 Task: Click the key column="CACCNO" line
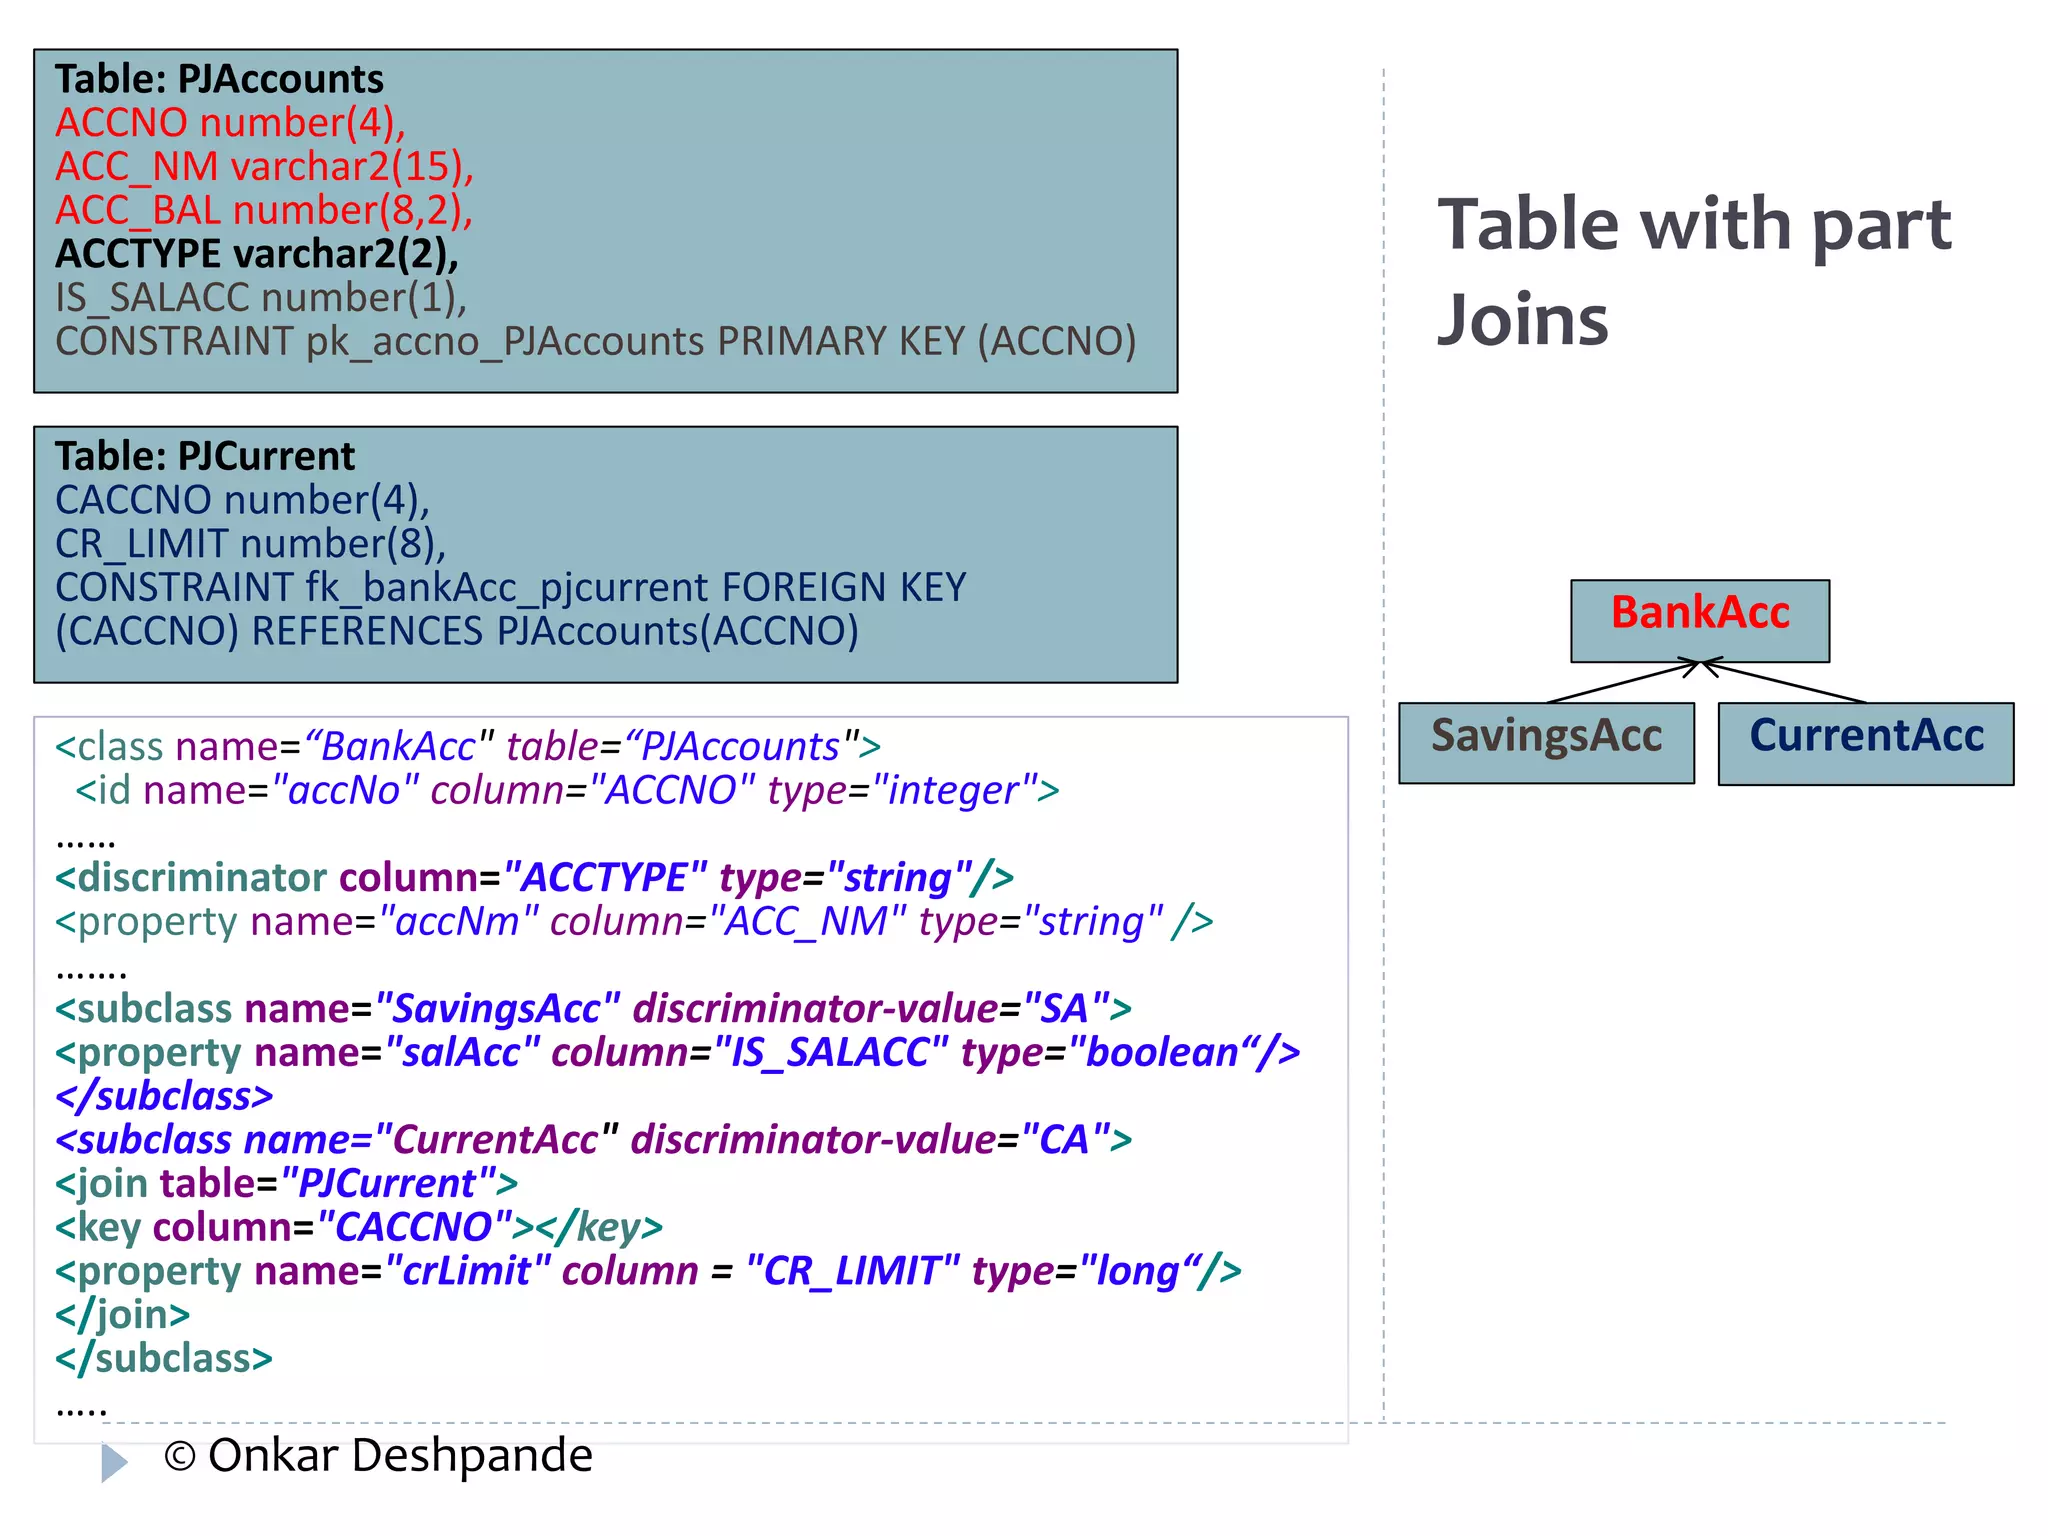tap(358, 1227)
